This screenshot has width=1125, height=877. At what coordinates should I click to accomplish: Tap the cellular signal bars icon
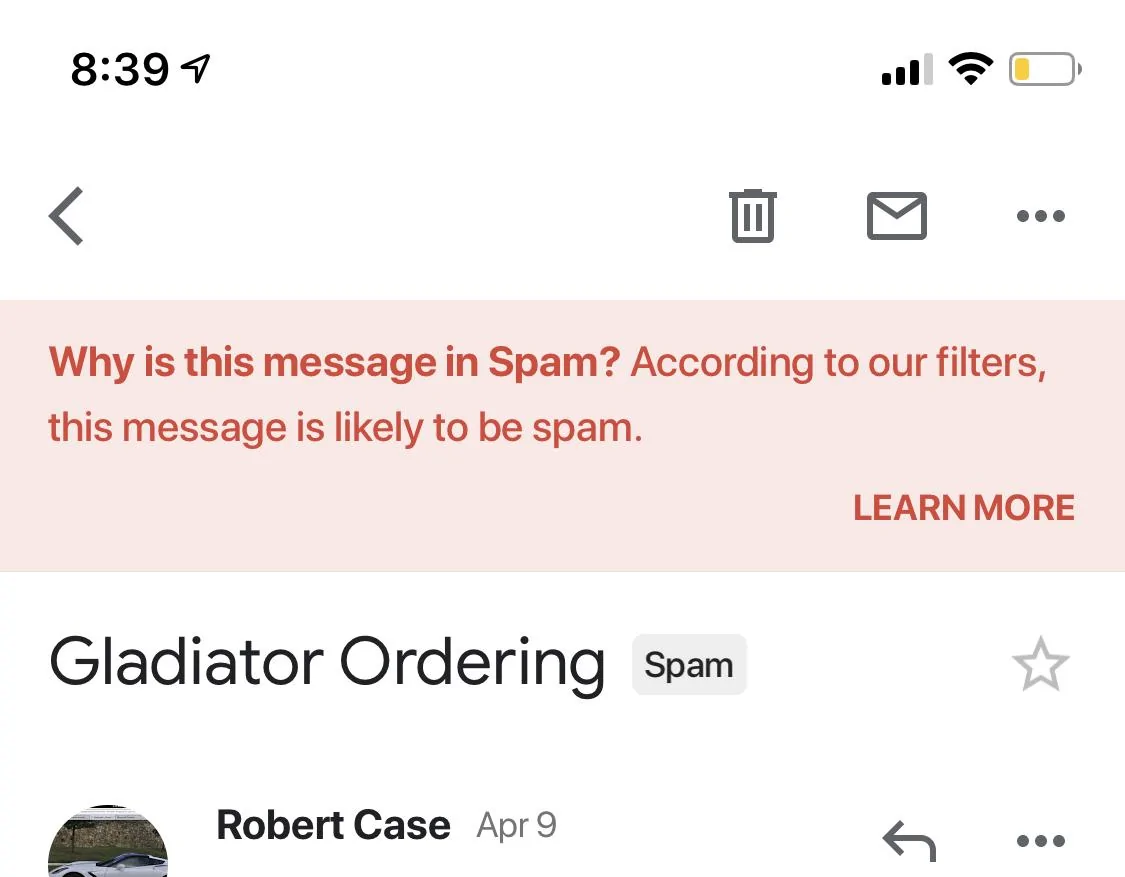click(908, 70)
